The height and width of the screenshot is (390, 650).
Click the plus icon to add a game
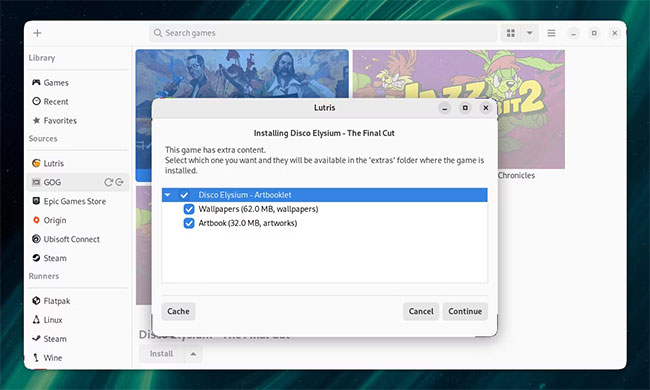37,33
